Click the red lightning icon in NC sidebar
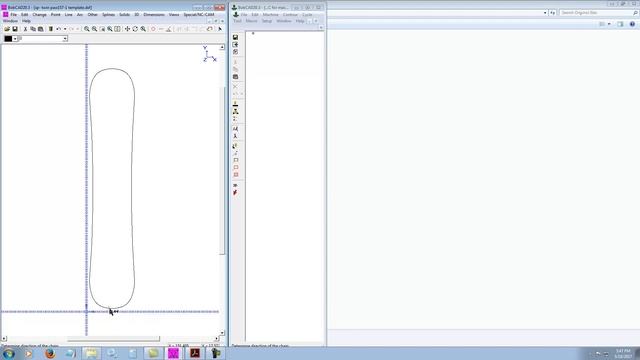Image resolution: width=640 pixels, height=360 pixels. click(x=236, y=193)
